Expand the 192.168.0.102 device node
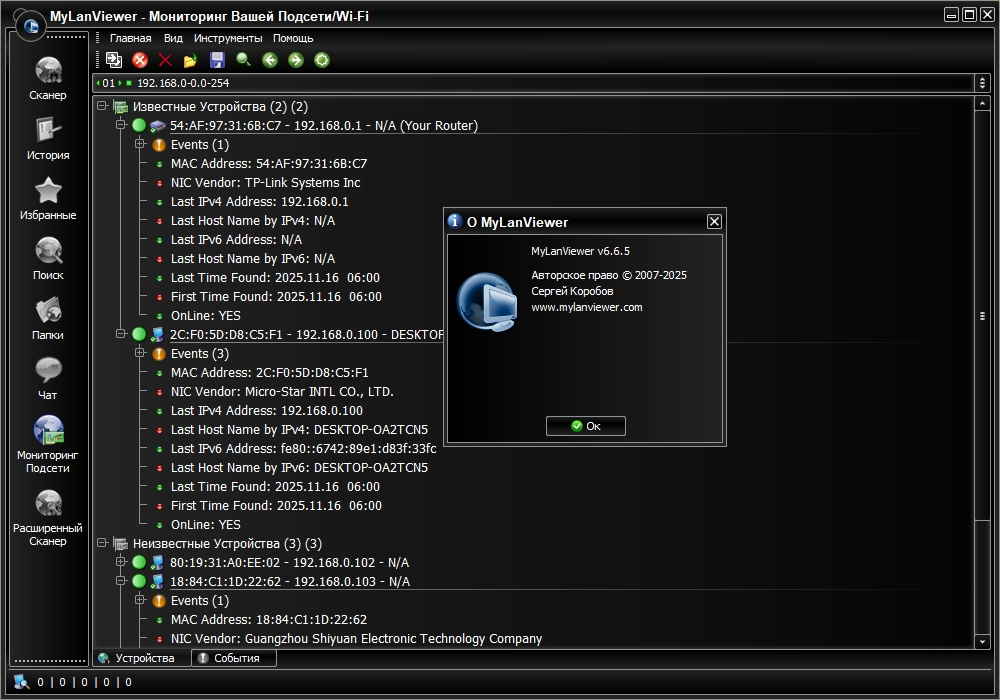This screenshot has height=700, width=1000. [121, 562]
